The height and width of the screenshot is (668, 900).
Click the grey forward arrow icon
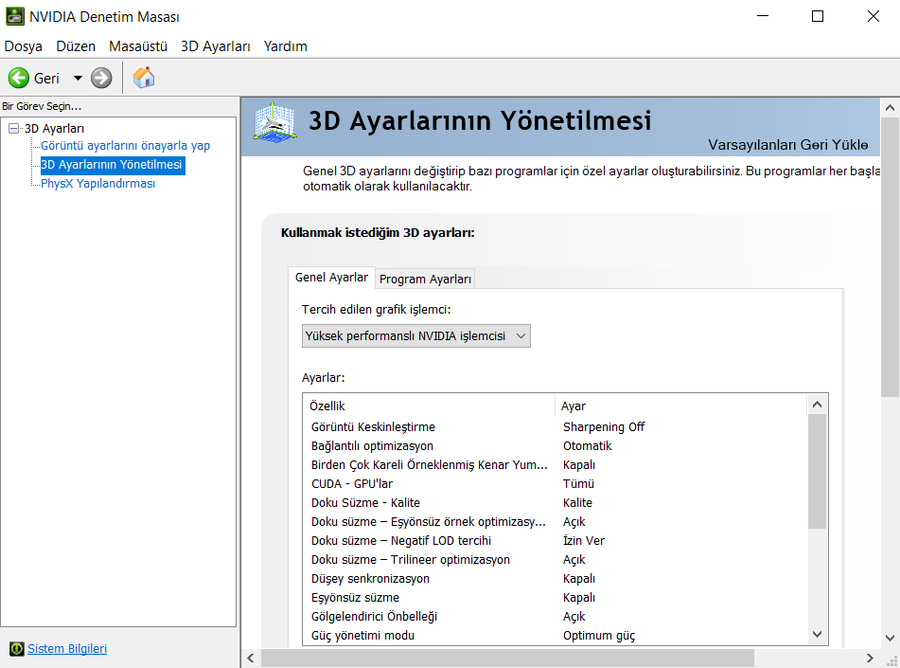102,77
